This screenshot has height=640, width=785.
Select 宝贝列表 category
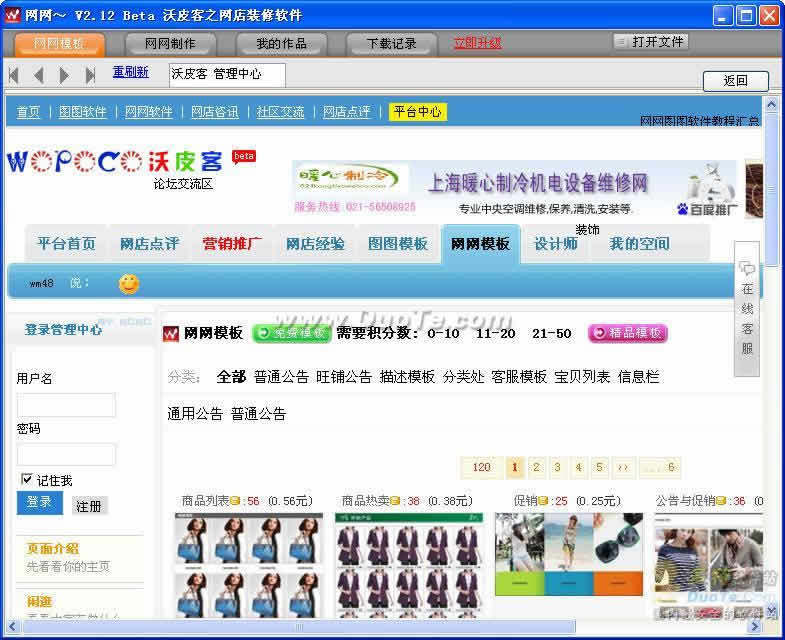[582, 377]
